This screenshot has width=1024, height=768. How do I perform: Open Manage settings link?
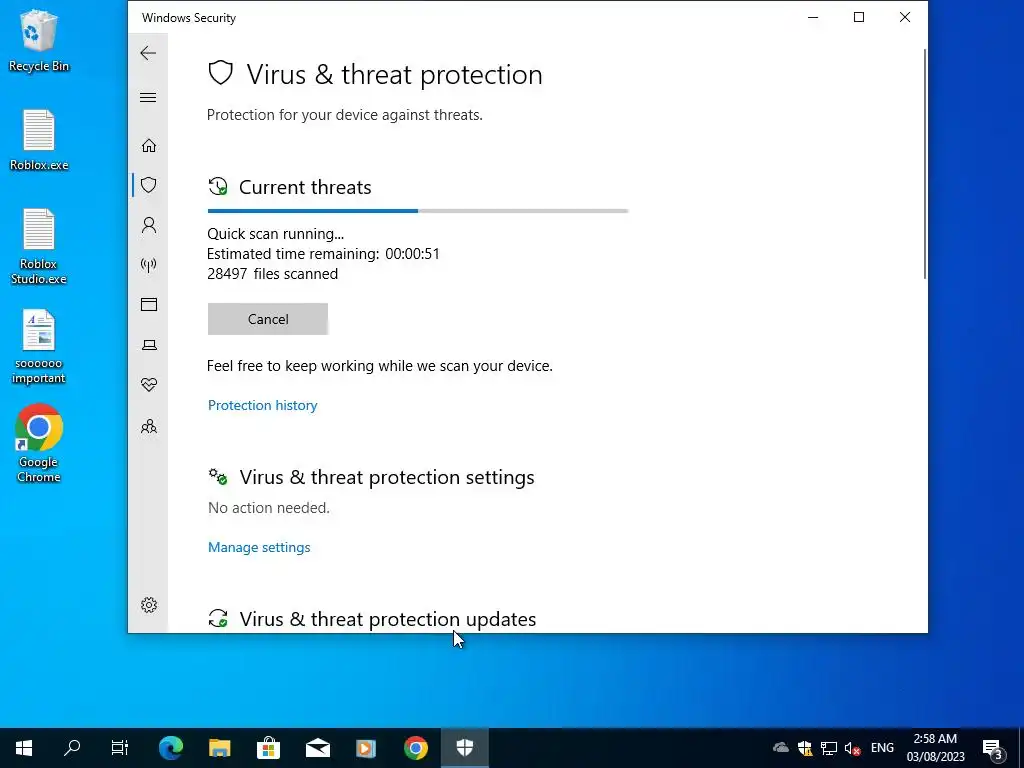click(259, 547)
